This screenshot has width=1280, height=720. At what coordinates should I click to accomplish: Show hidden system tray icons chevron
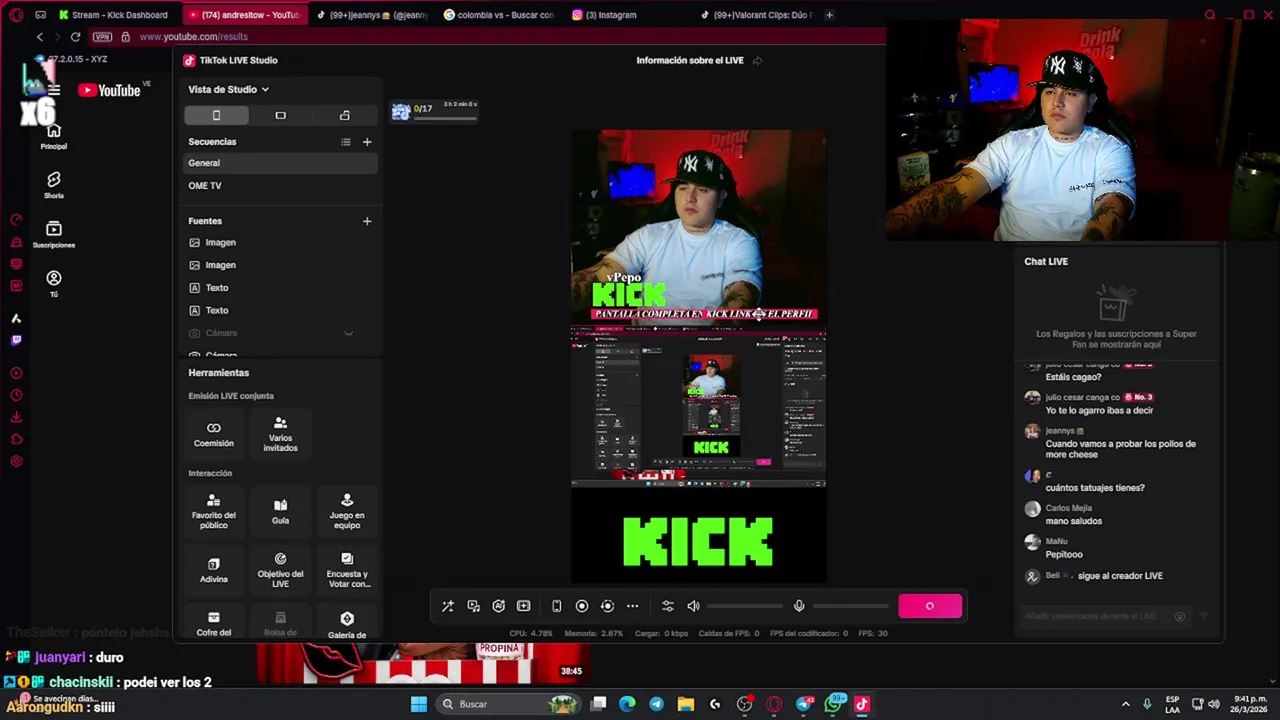[x=1125, y=704]
